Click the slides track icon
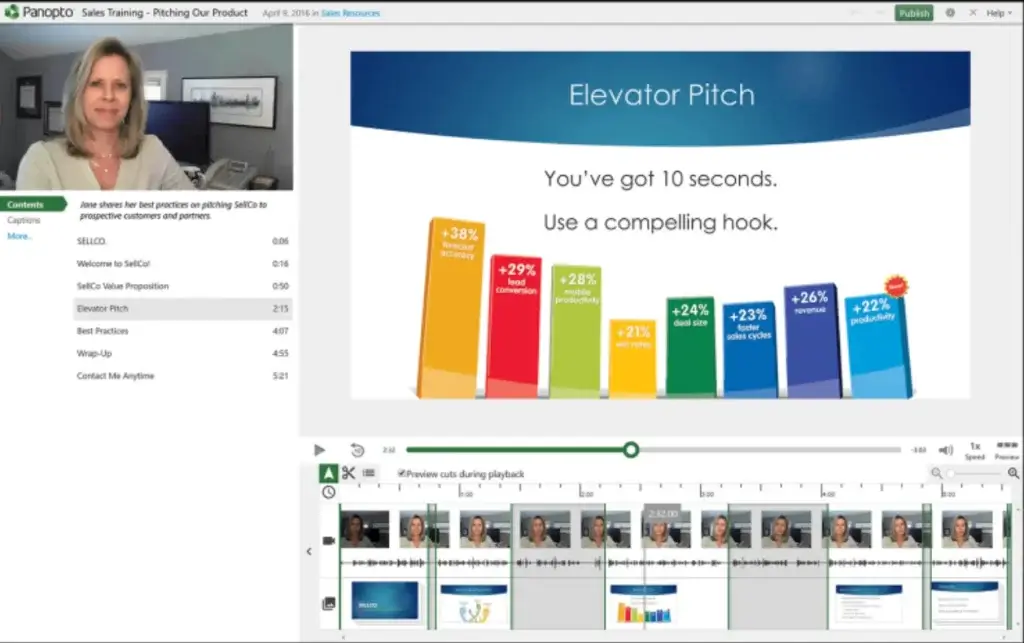 point(329,604)
